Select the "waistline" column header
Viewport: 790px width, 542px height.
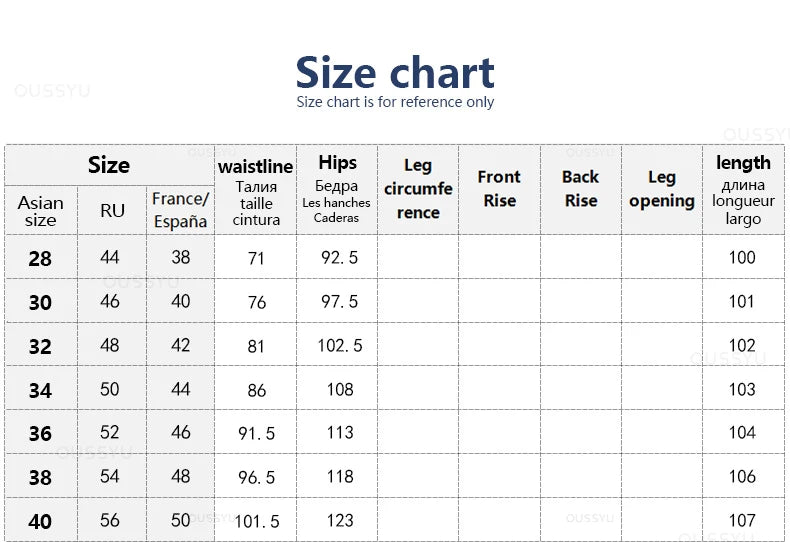pos(256,190)
